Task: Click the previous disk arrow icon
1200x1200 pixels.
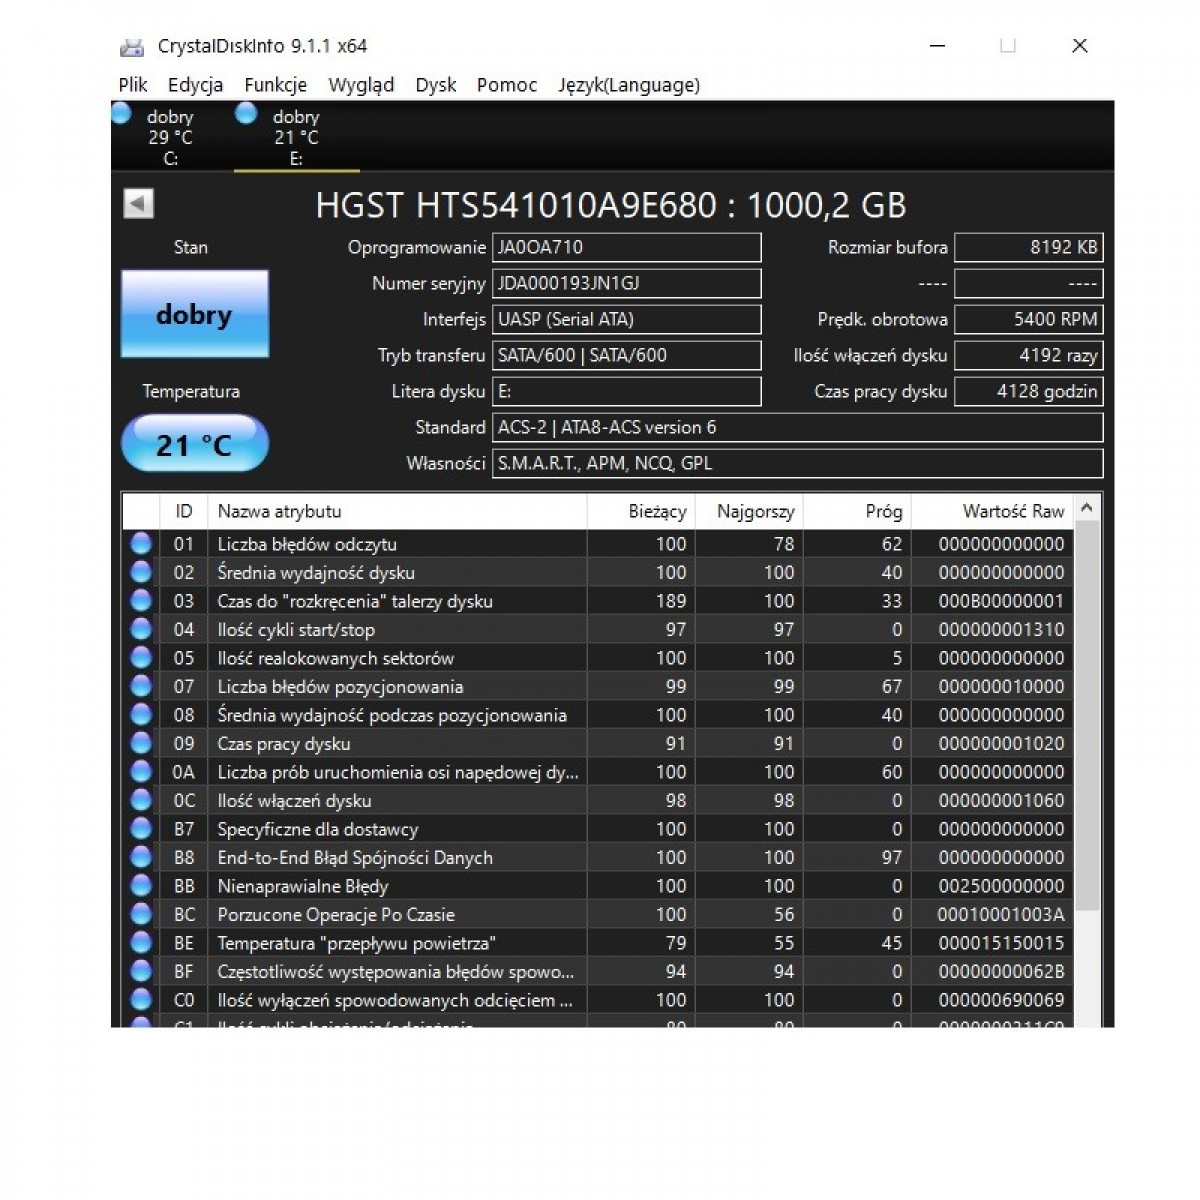Action: [138, 204]
